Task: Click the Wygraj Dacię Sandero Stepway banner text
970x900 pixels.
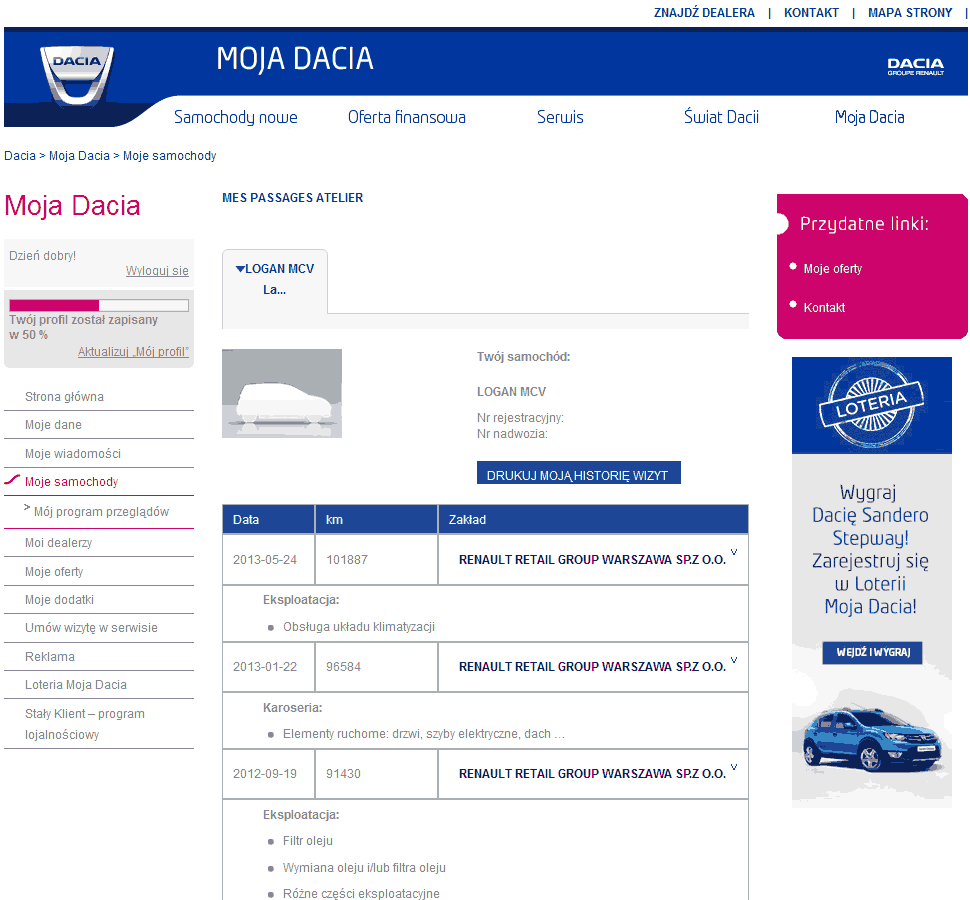Action: point(870,549)
